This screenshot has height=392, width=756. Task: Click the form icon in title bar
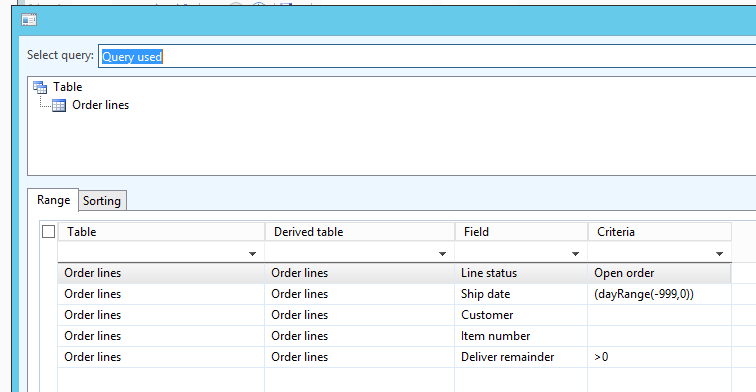29,20
